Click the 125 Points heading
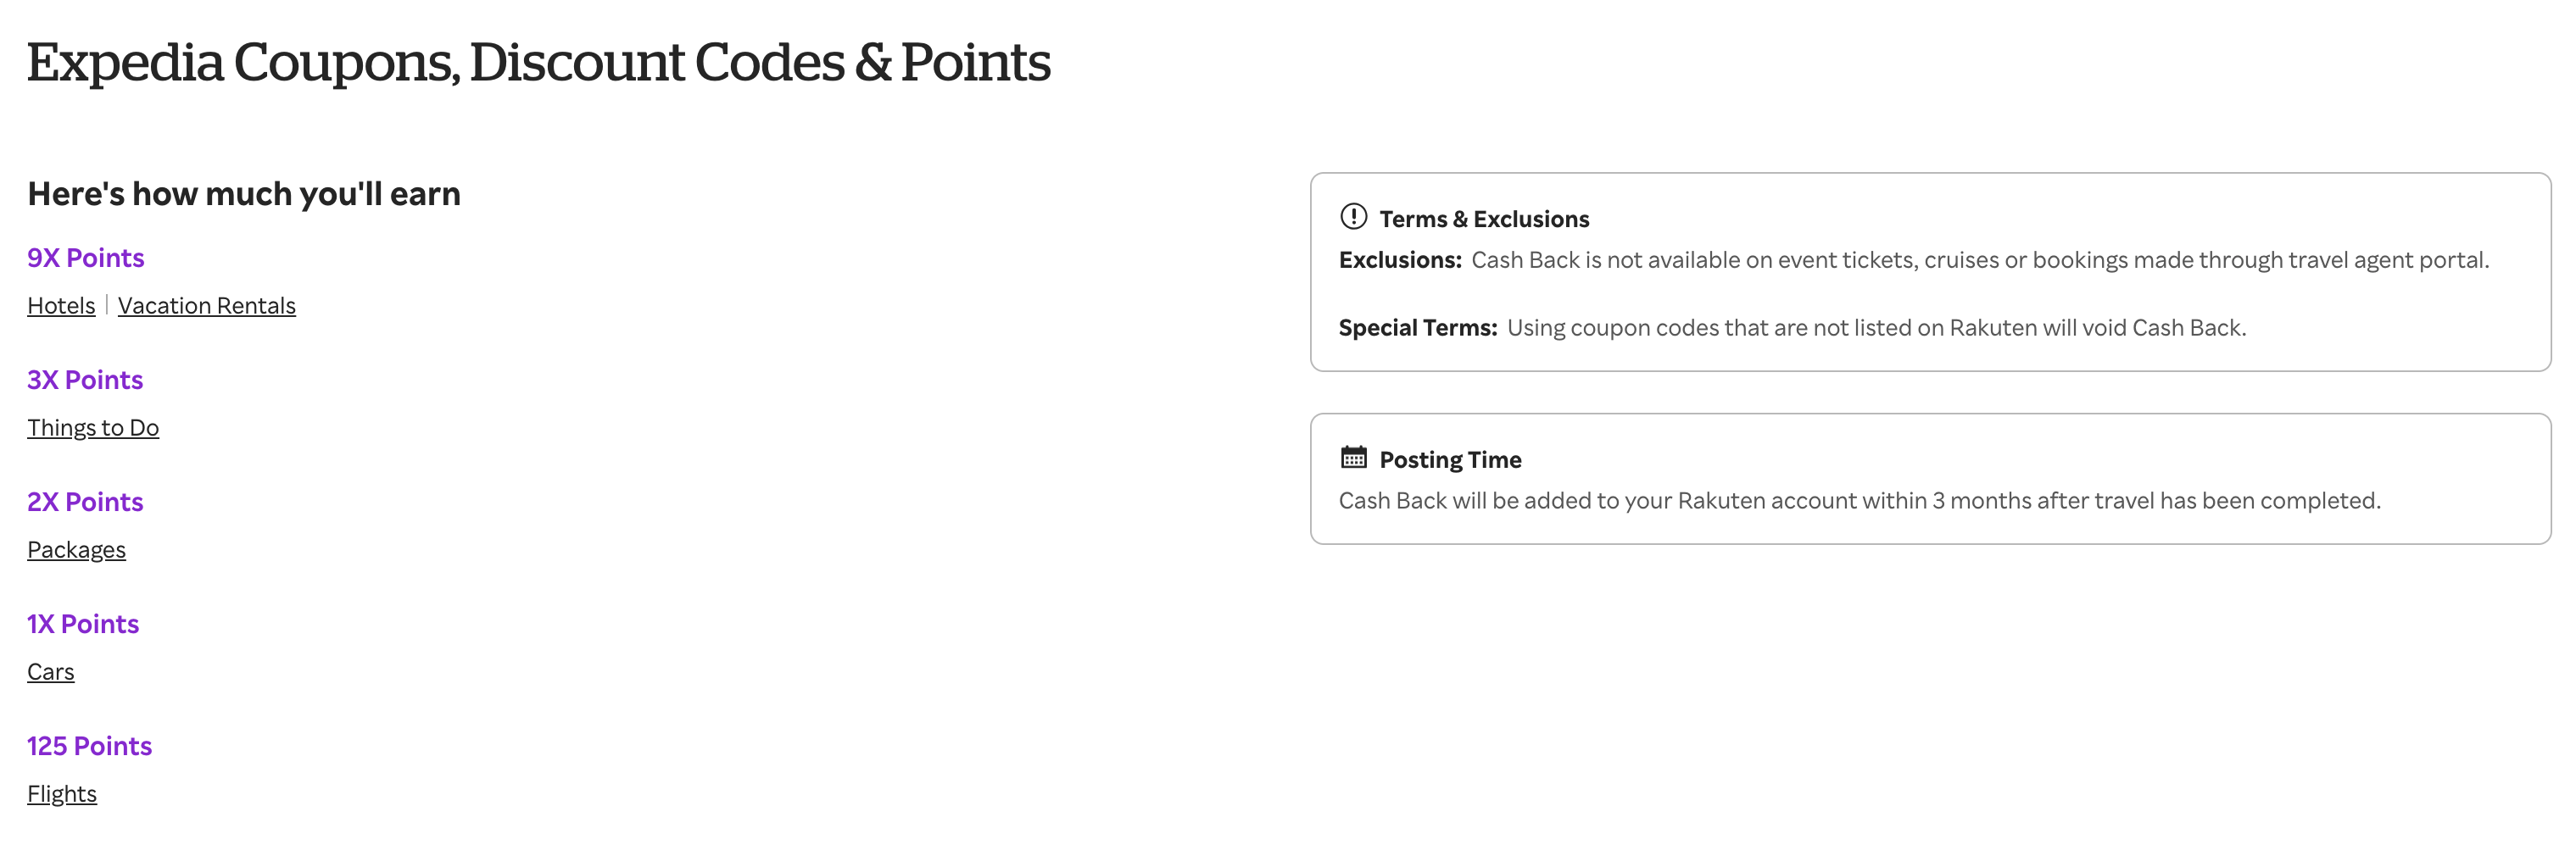Image resolution: width=2576 pixels, height=856 pixels. pos(89,746)
